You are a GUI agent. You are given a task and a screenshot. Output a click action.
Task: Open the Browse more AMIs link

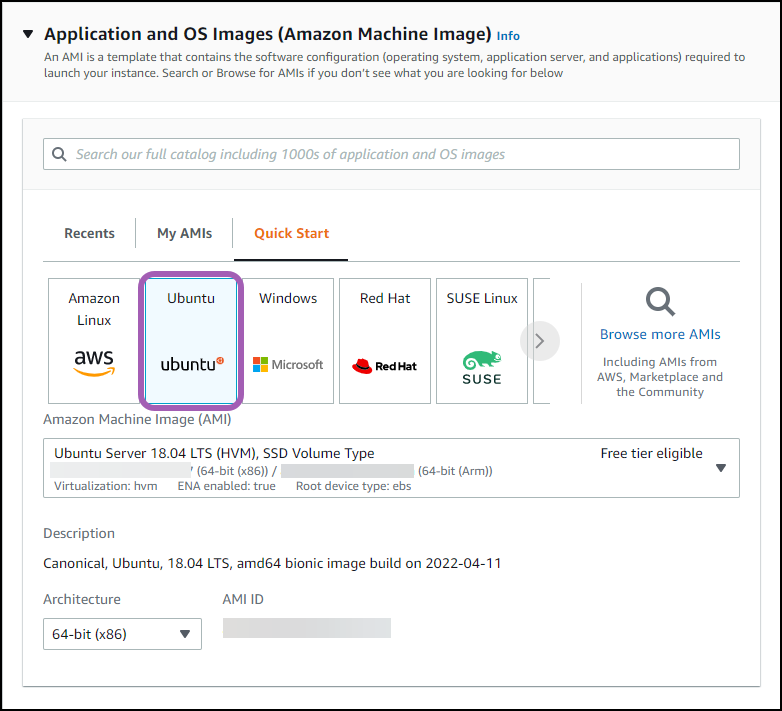(x=660, y=334)
